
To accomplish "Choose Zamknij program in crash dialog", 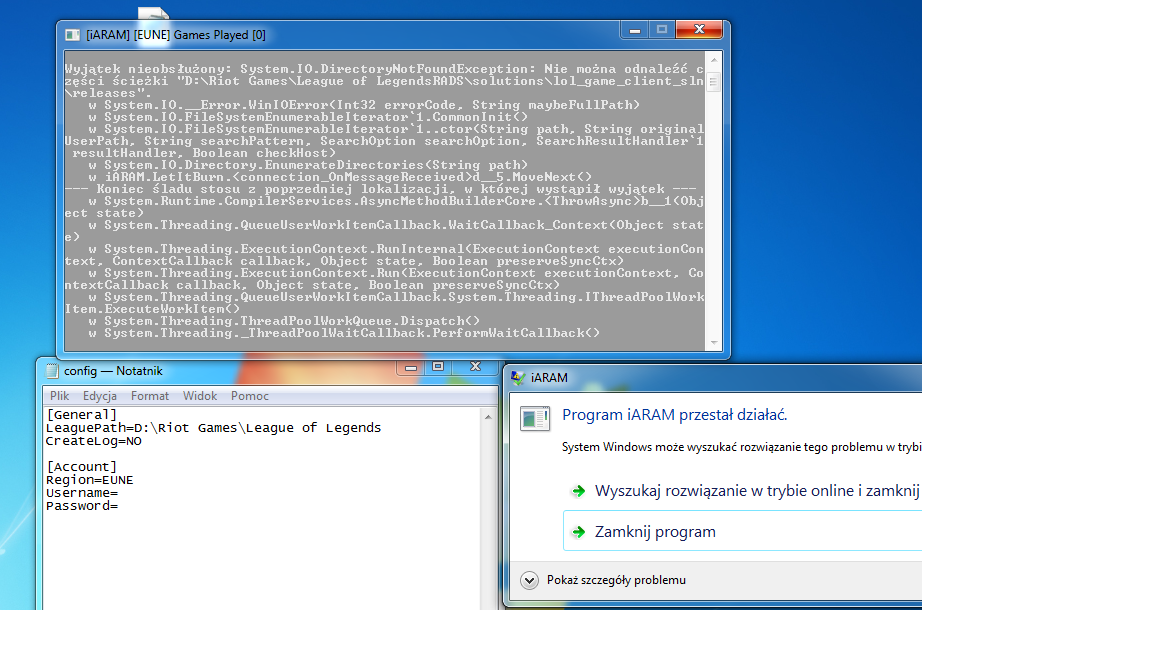I will [742, 530].
